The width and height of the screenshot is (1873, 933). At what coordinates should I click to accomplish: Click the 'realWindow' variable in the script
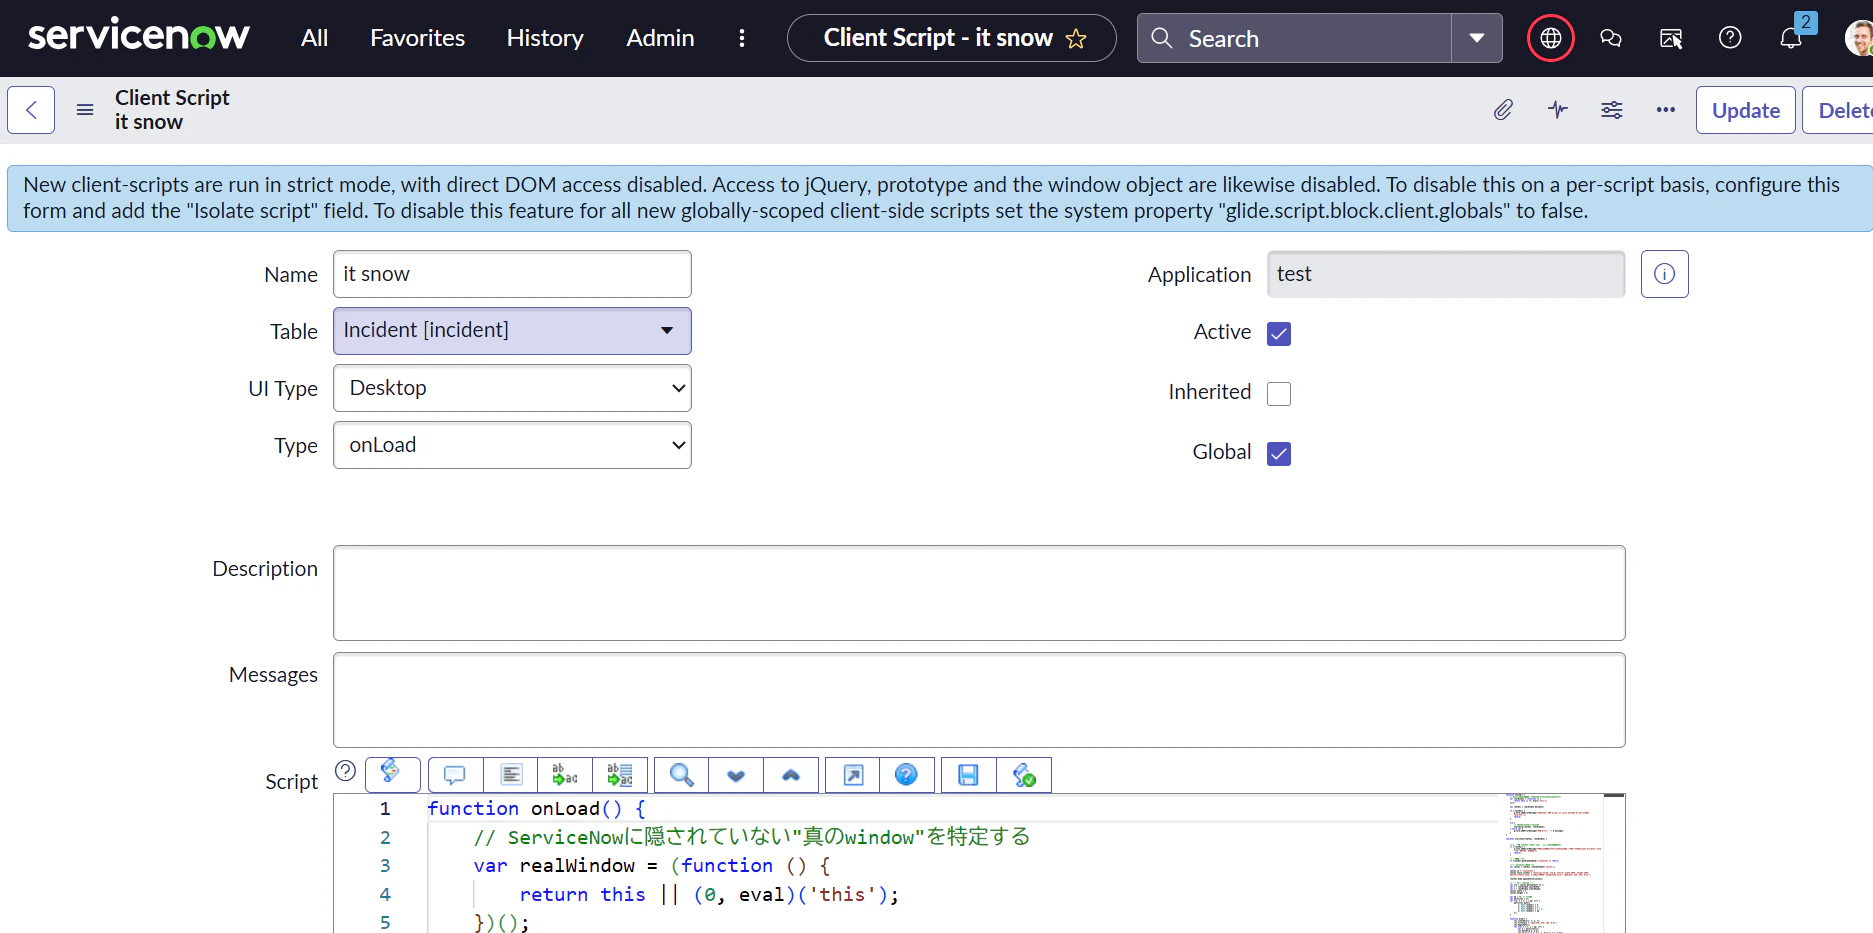point(577,866)
